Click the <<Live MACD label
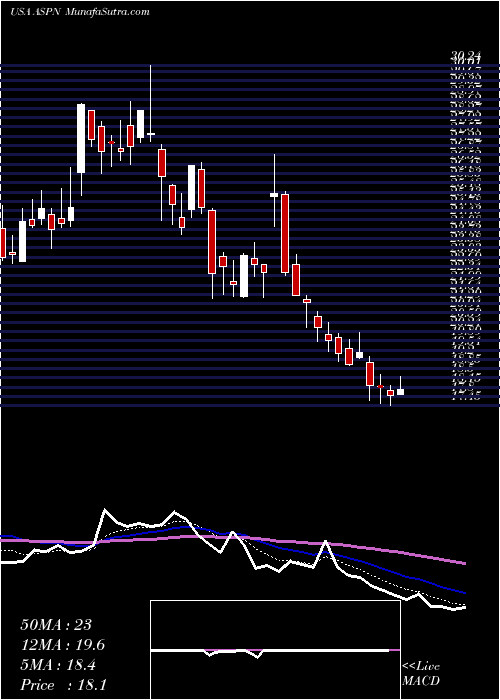Image resolution: width=500 pixels, height=700 pixels. pos(421,674)
